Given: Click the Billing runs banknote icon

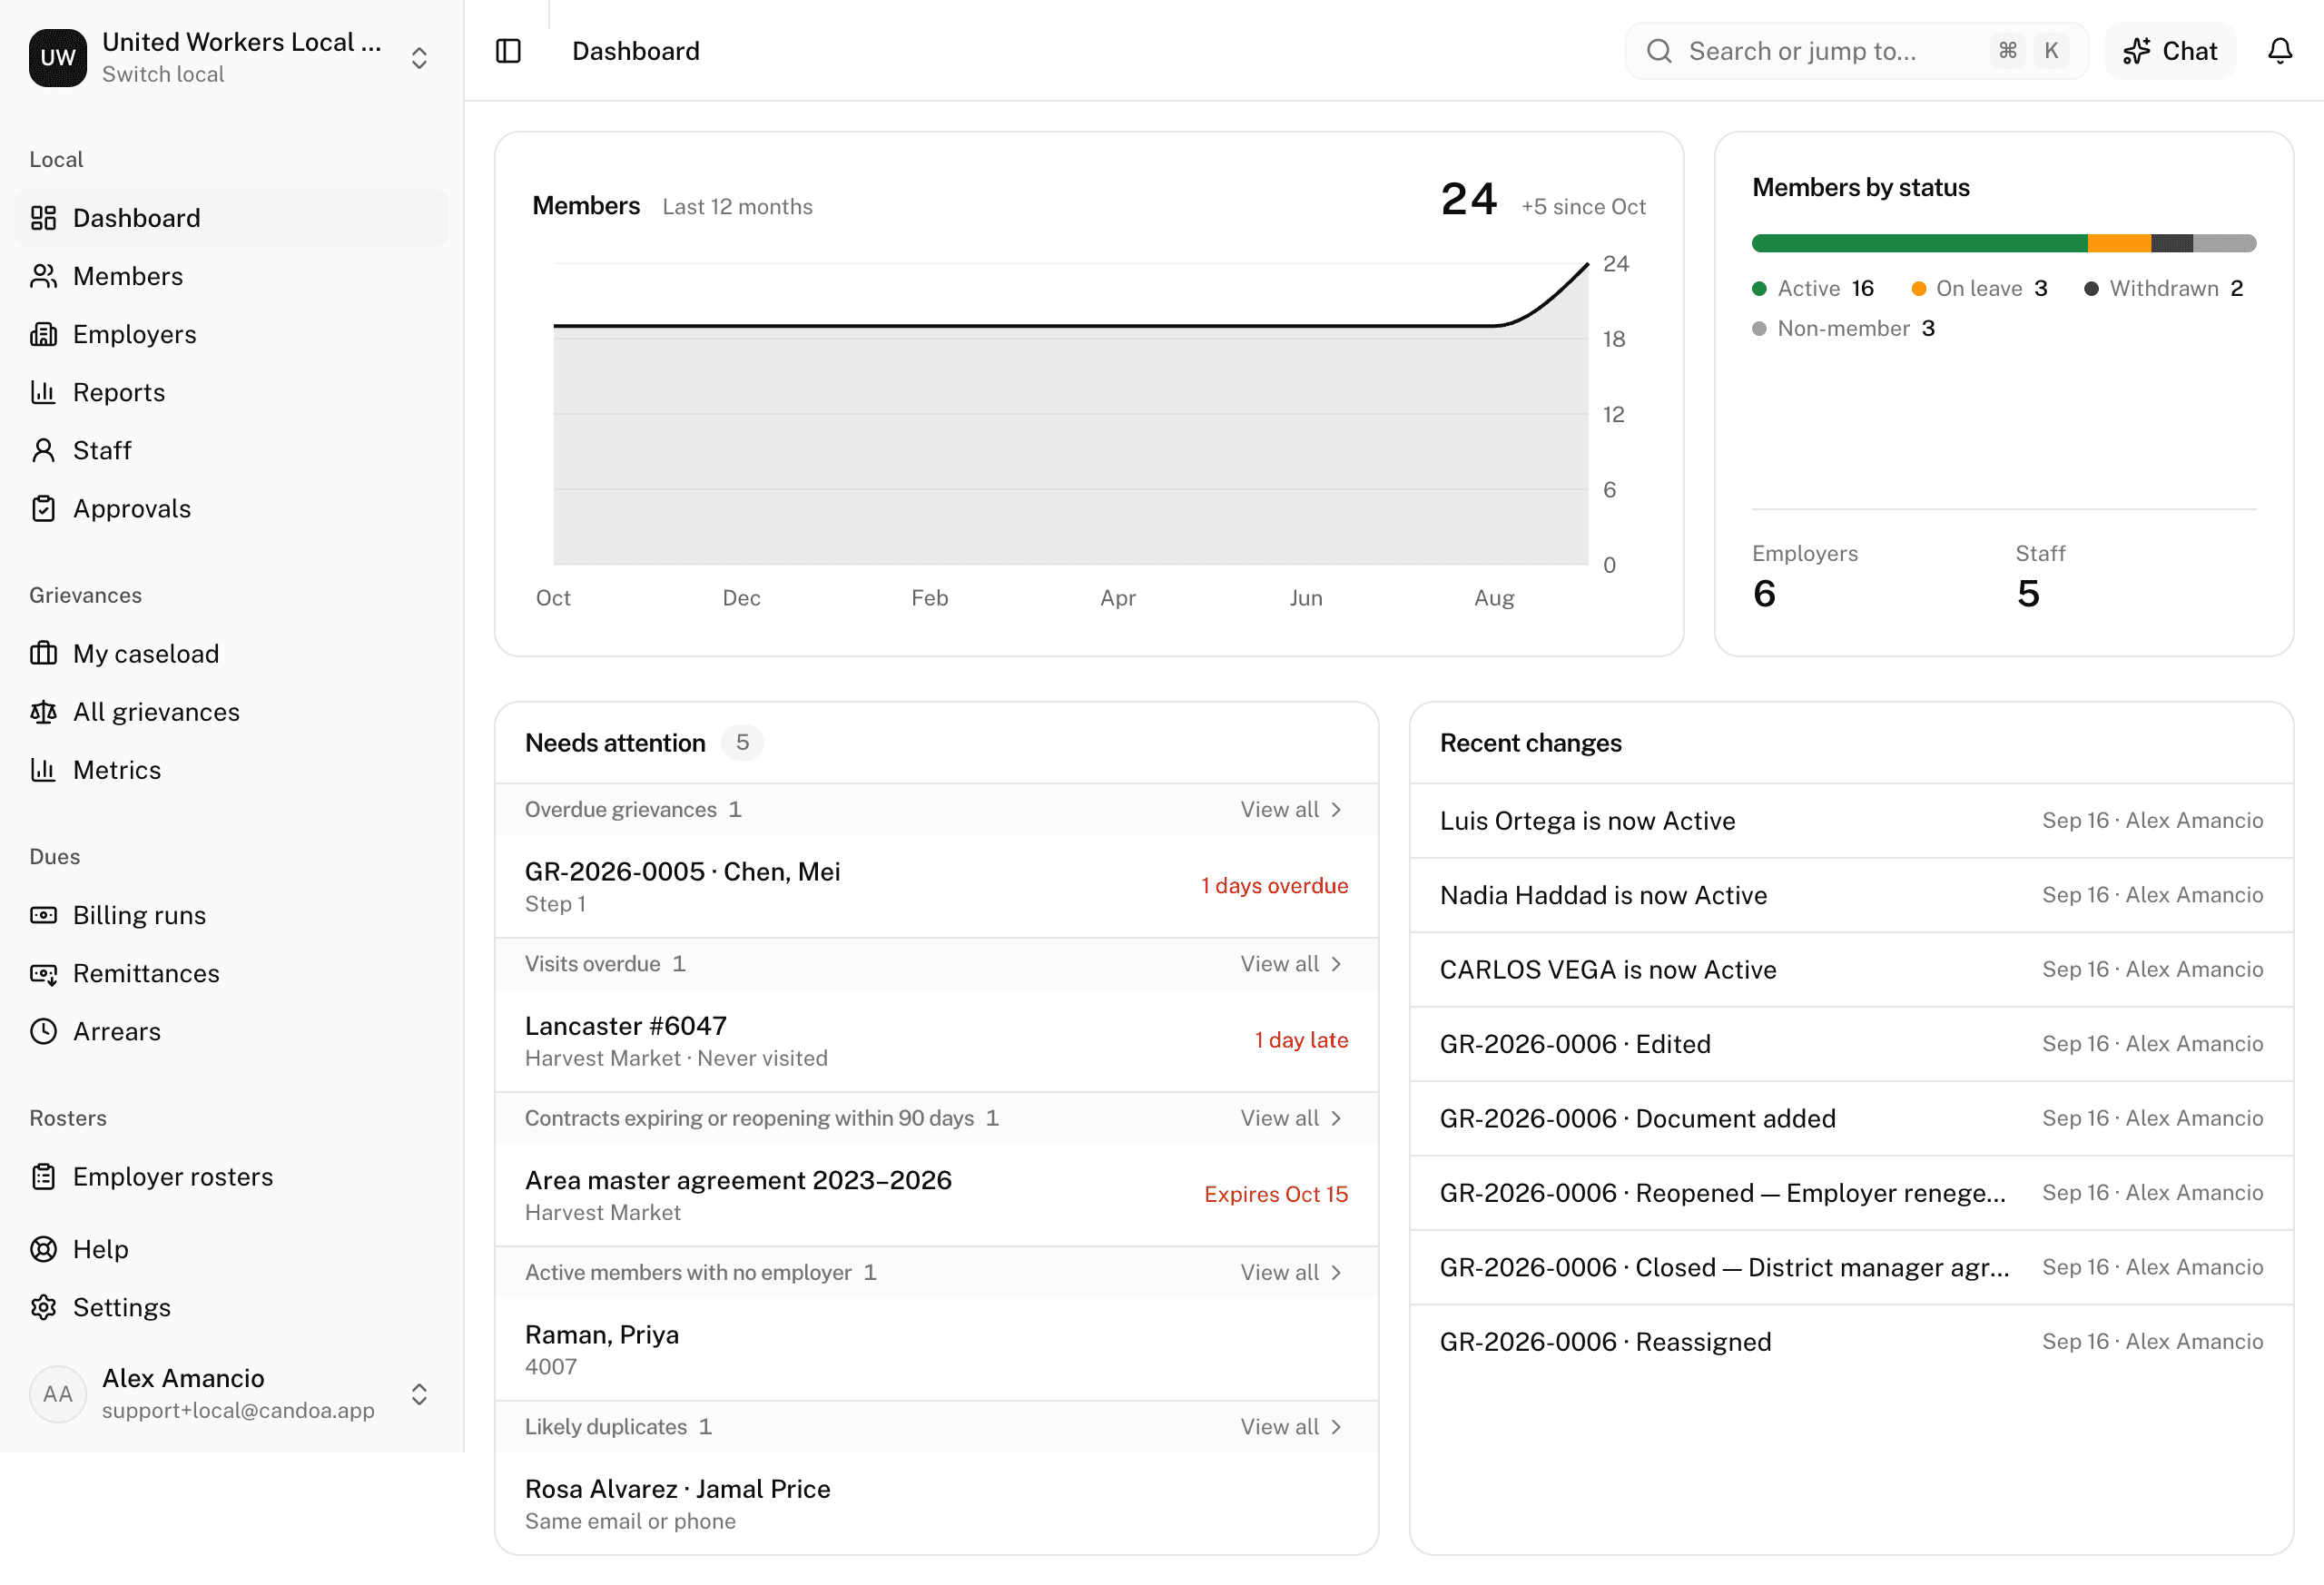Looking at the screenshot, I should click(43, 914).
